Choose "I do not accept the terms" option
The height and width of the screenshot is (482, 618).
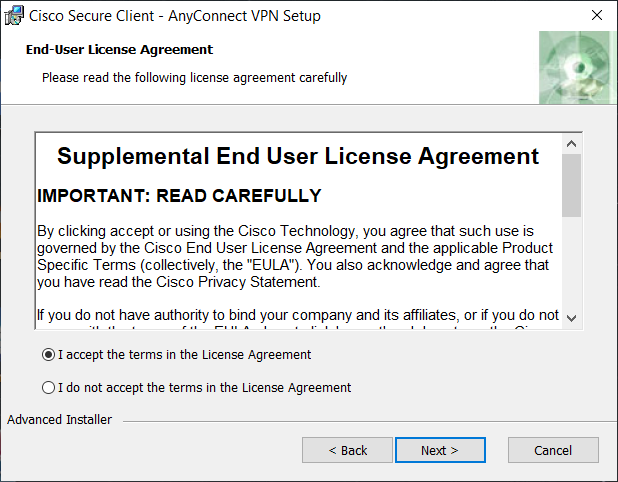point(49,388)
